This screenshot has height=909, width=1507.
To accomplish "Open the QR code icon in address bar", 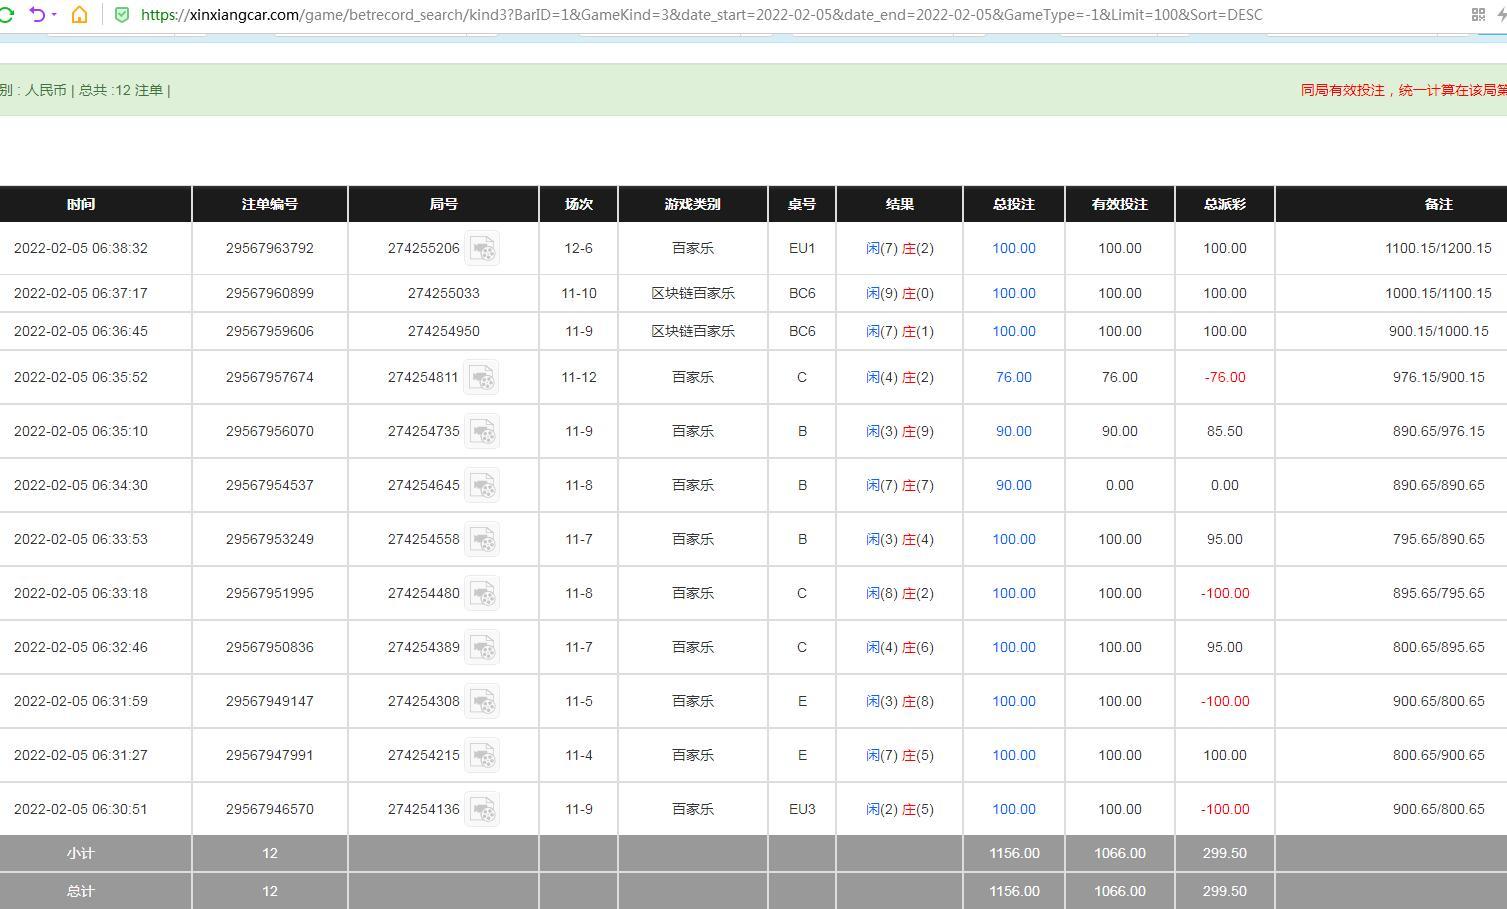I will coord(1478,15).
